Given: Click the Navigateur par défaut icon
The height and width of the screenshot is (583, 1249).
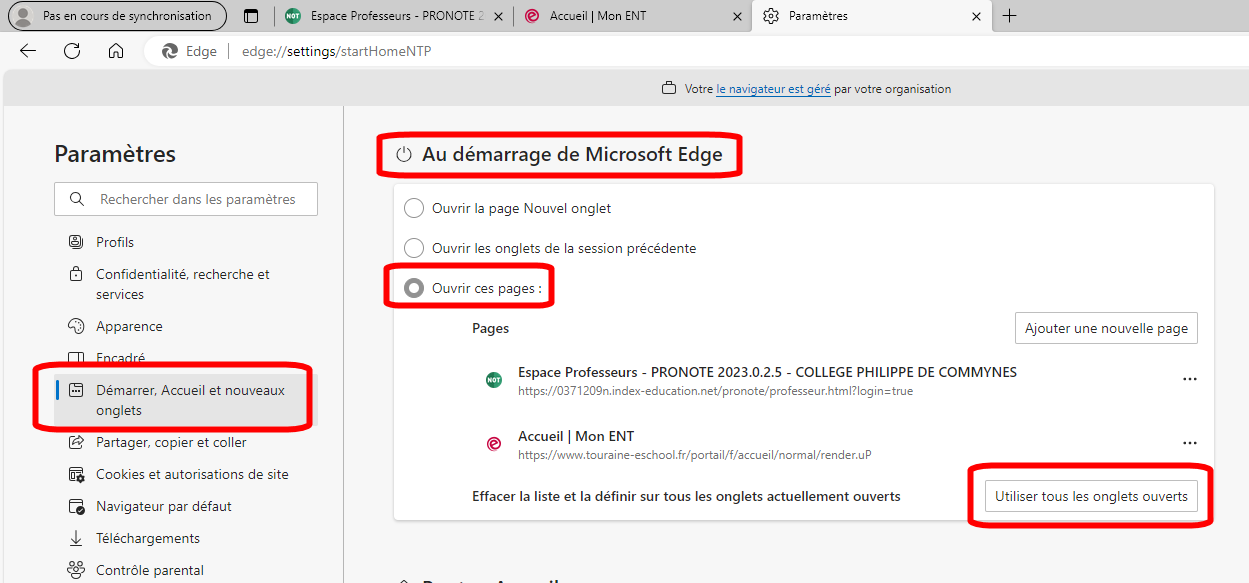Looking at the screenshot, I should tap(76, 506).
